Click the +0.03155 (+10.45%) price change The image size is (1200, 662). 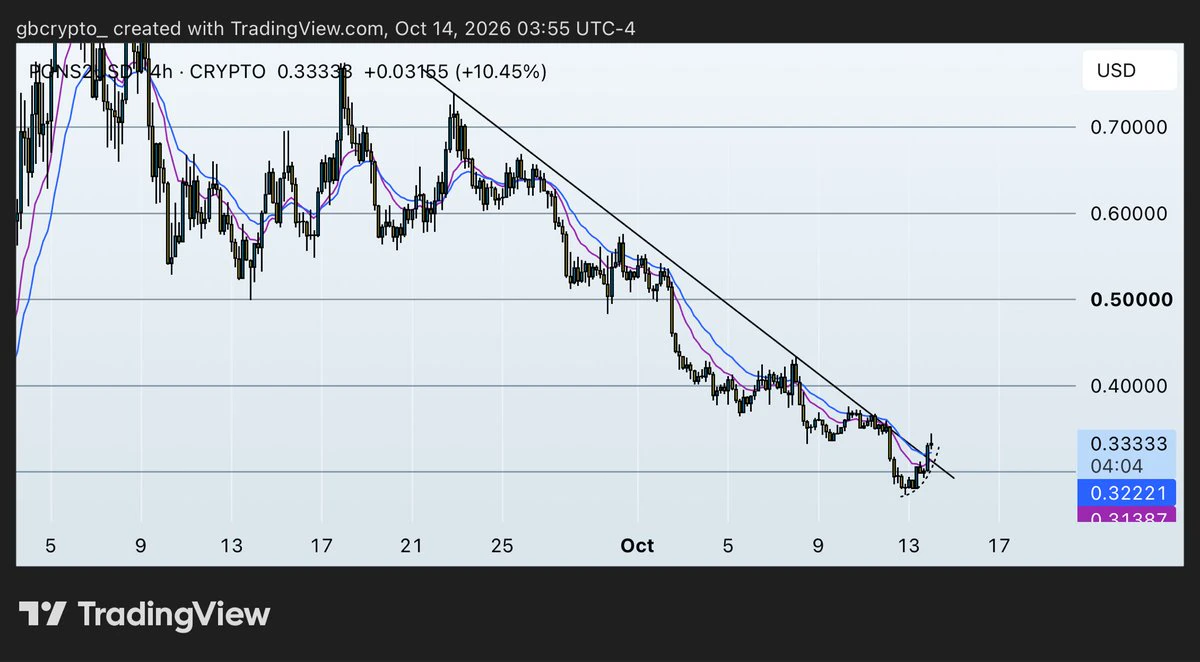coord(455,72)
